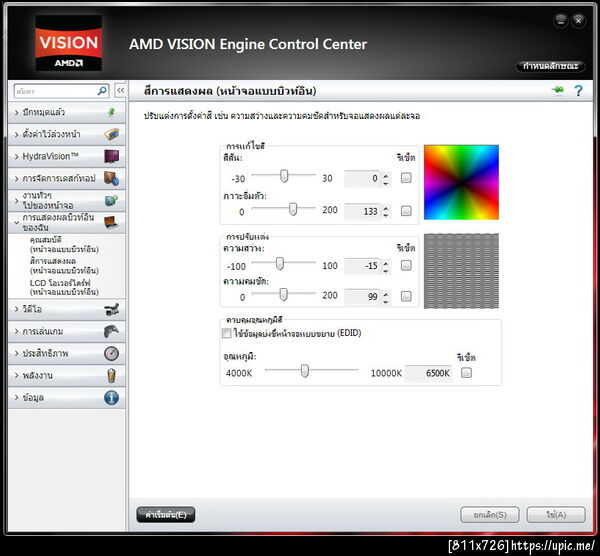Screen dimensions: 600x556
Task: Click the desktop management icon
Action: coord(111,178)
